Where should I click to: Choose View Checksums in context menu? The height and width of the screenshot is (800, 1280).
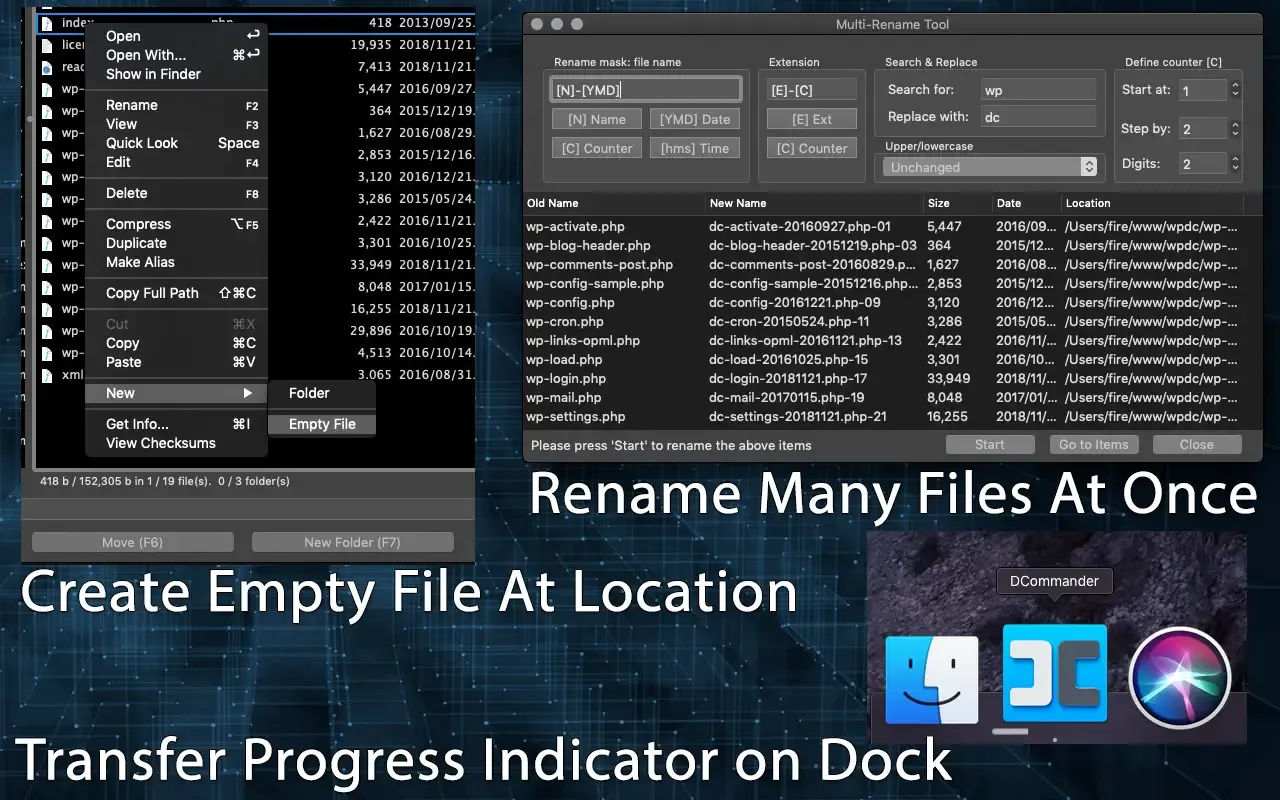pyautogui.click(x=160, y=443)
